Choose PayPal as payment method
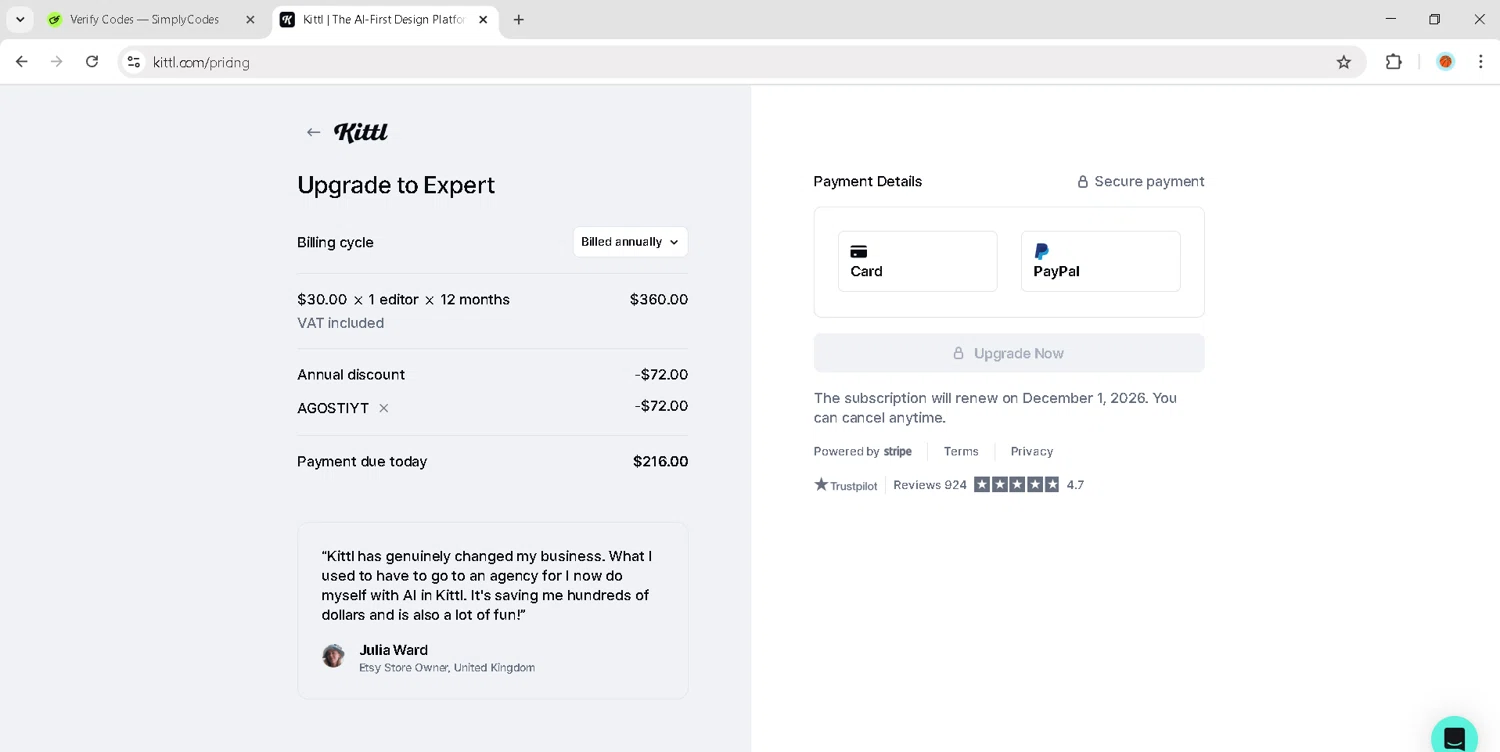This screenshot has width=1500, height=752. point(1100,262)
